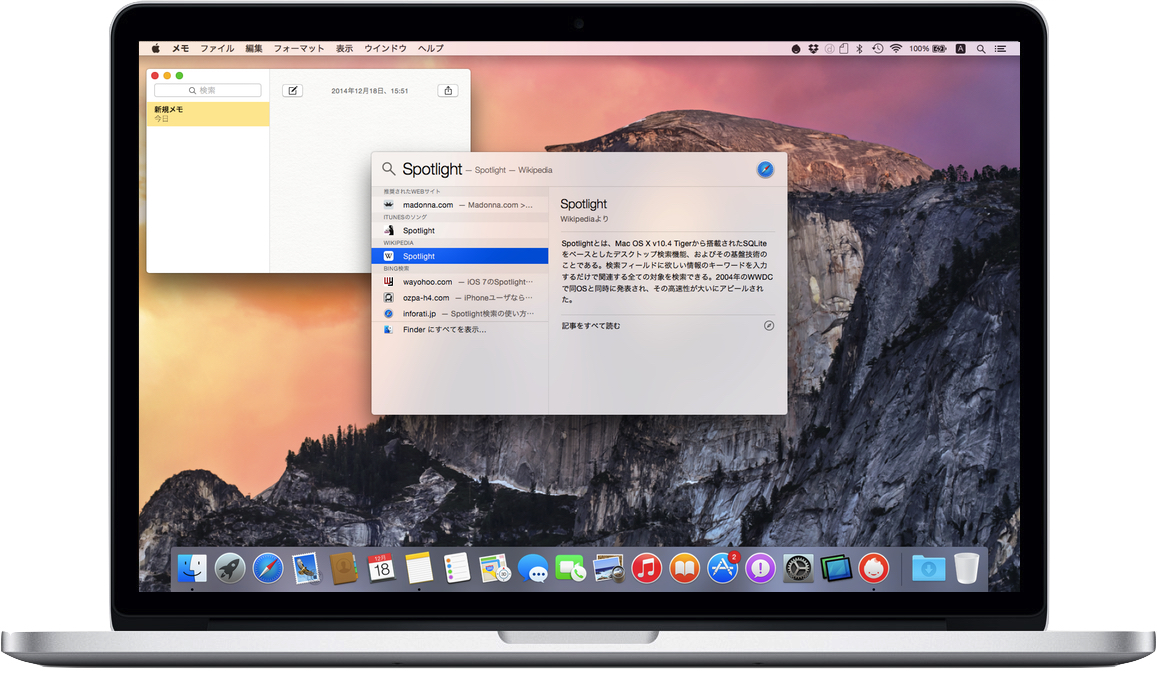1157x677 pixels.
Task: Click Finder にすべてを表示 row
Action: [460, 330]
